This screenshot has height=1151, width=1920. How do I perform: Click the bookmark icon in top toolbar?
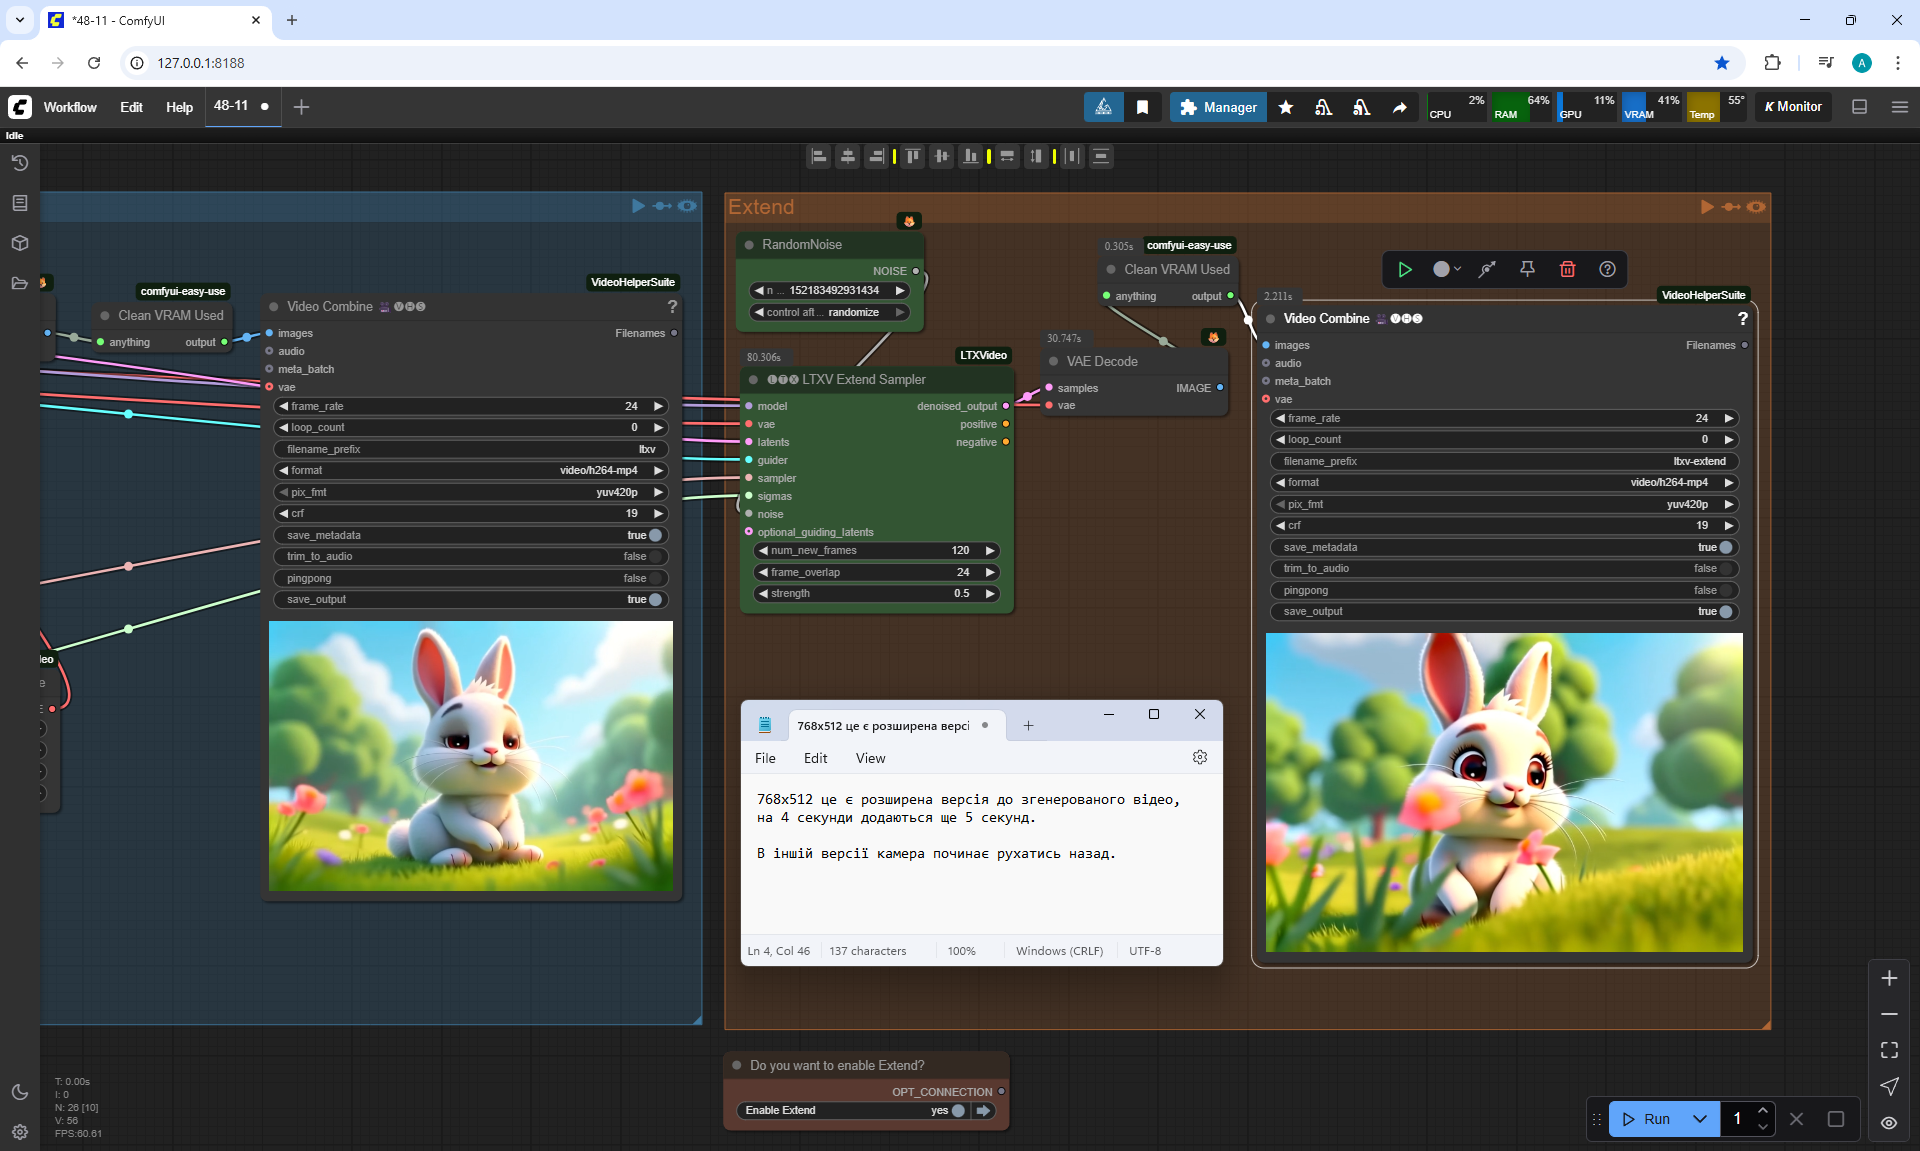tap(1142, 107)
